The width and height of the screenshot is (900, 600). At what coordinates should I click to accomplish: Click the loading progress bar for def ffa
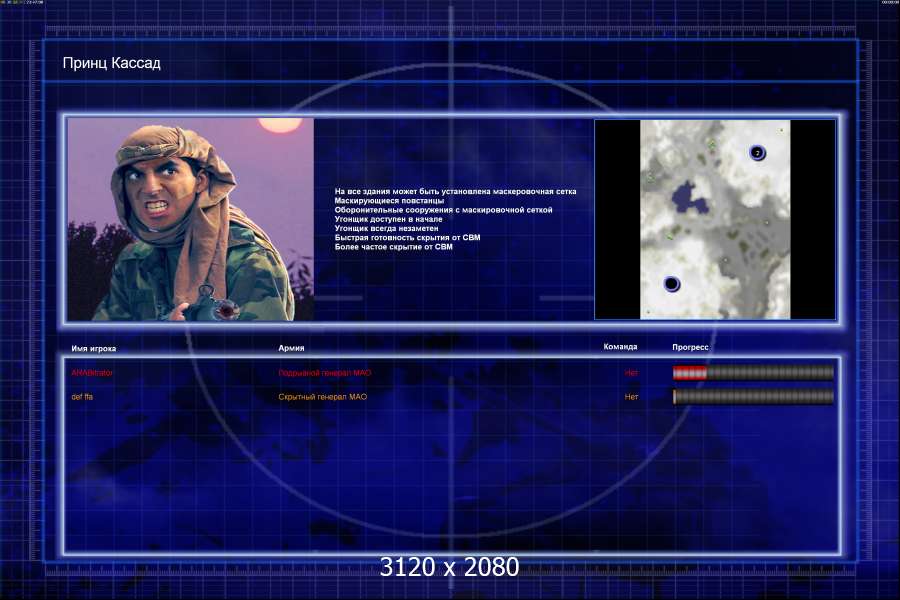click(x=753, y=397)
